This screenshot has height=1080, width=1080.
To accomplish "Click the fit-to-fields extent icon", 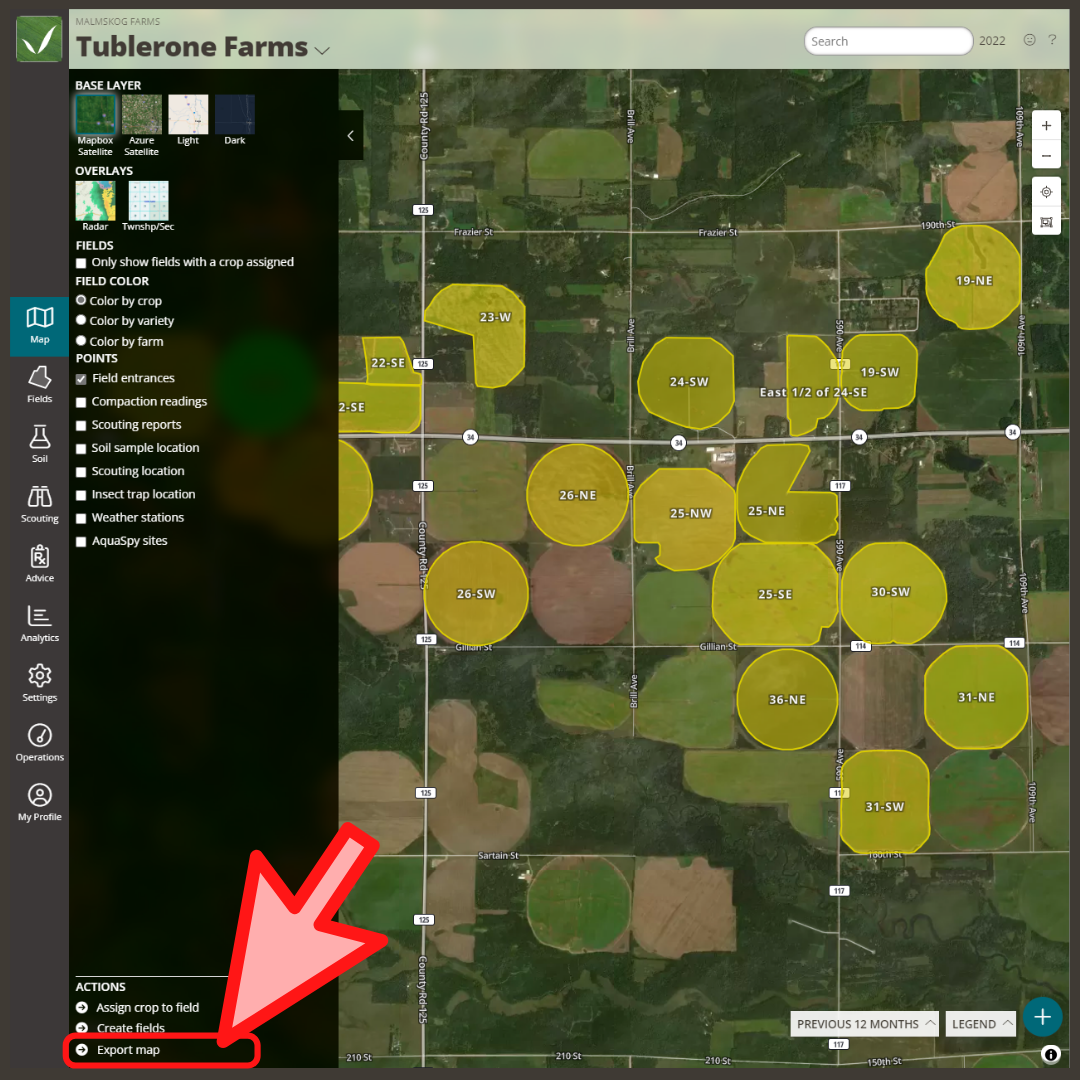I will coord(1046,222).
